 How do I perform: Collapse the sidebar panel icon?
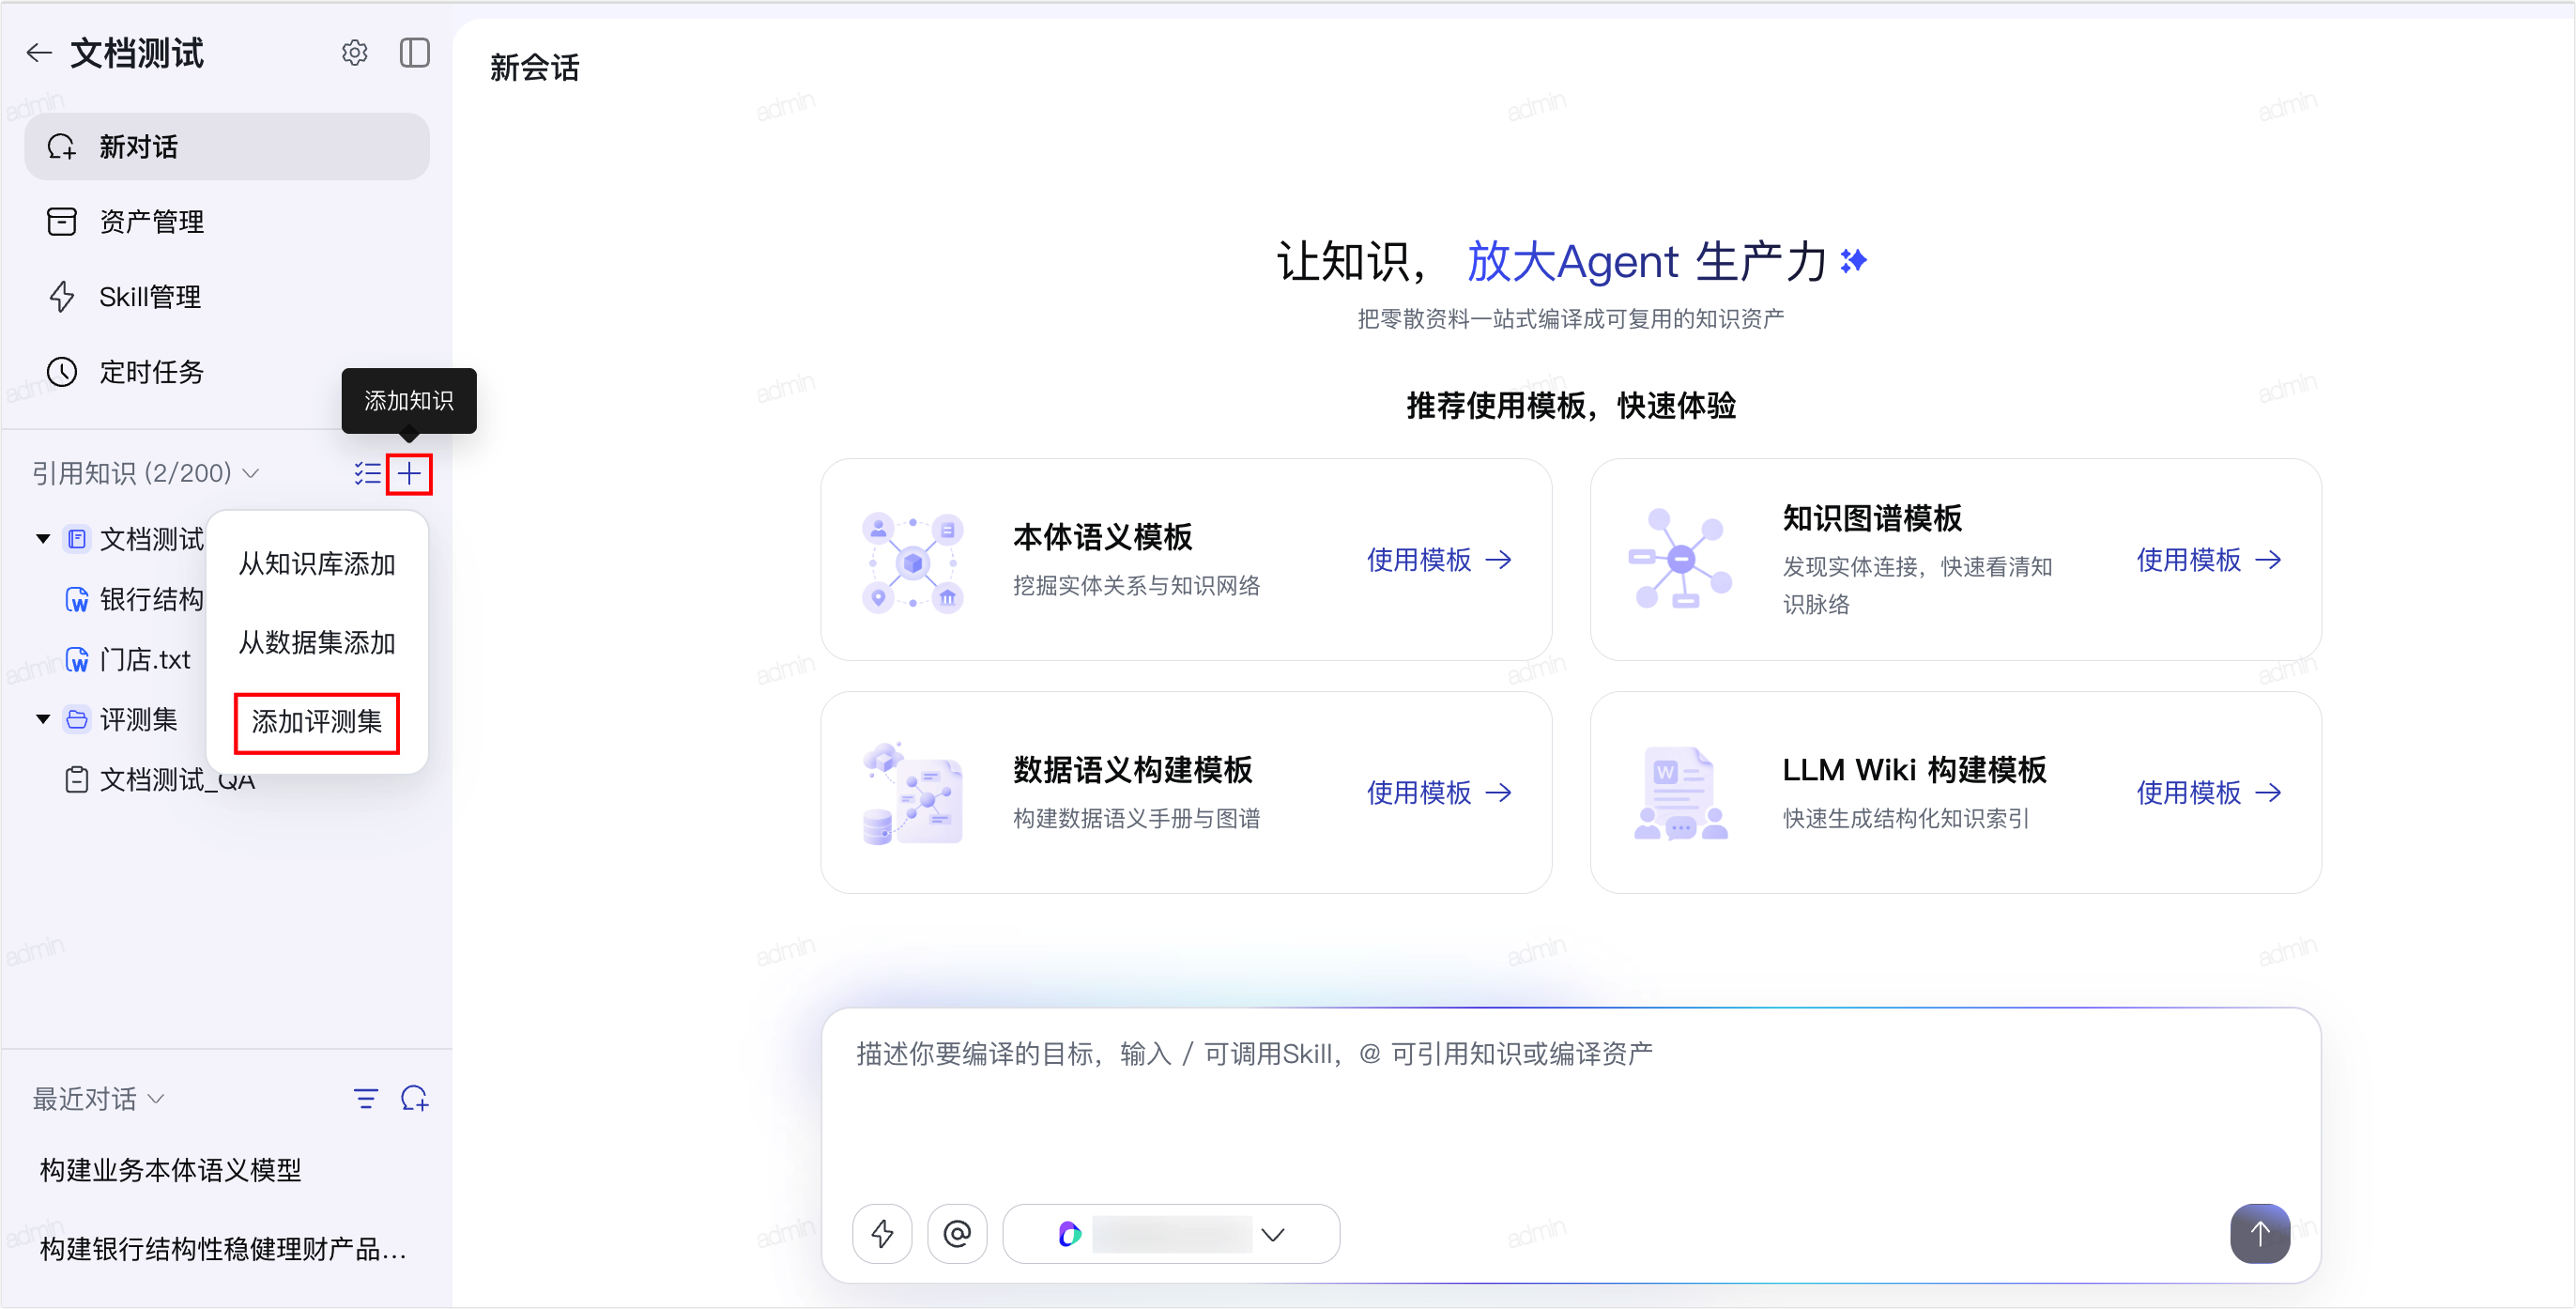(415, 53)
